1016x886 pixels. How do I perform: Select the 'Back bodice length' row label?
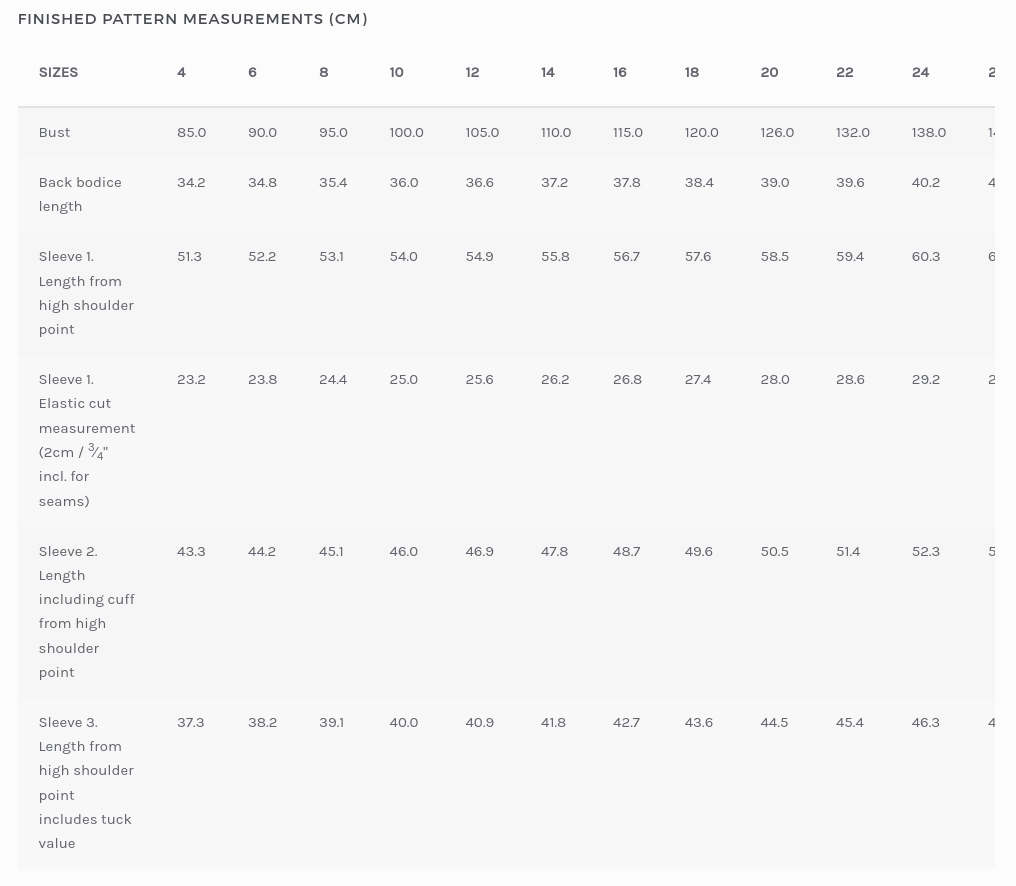[x=80, y=194]
